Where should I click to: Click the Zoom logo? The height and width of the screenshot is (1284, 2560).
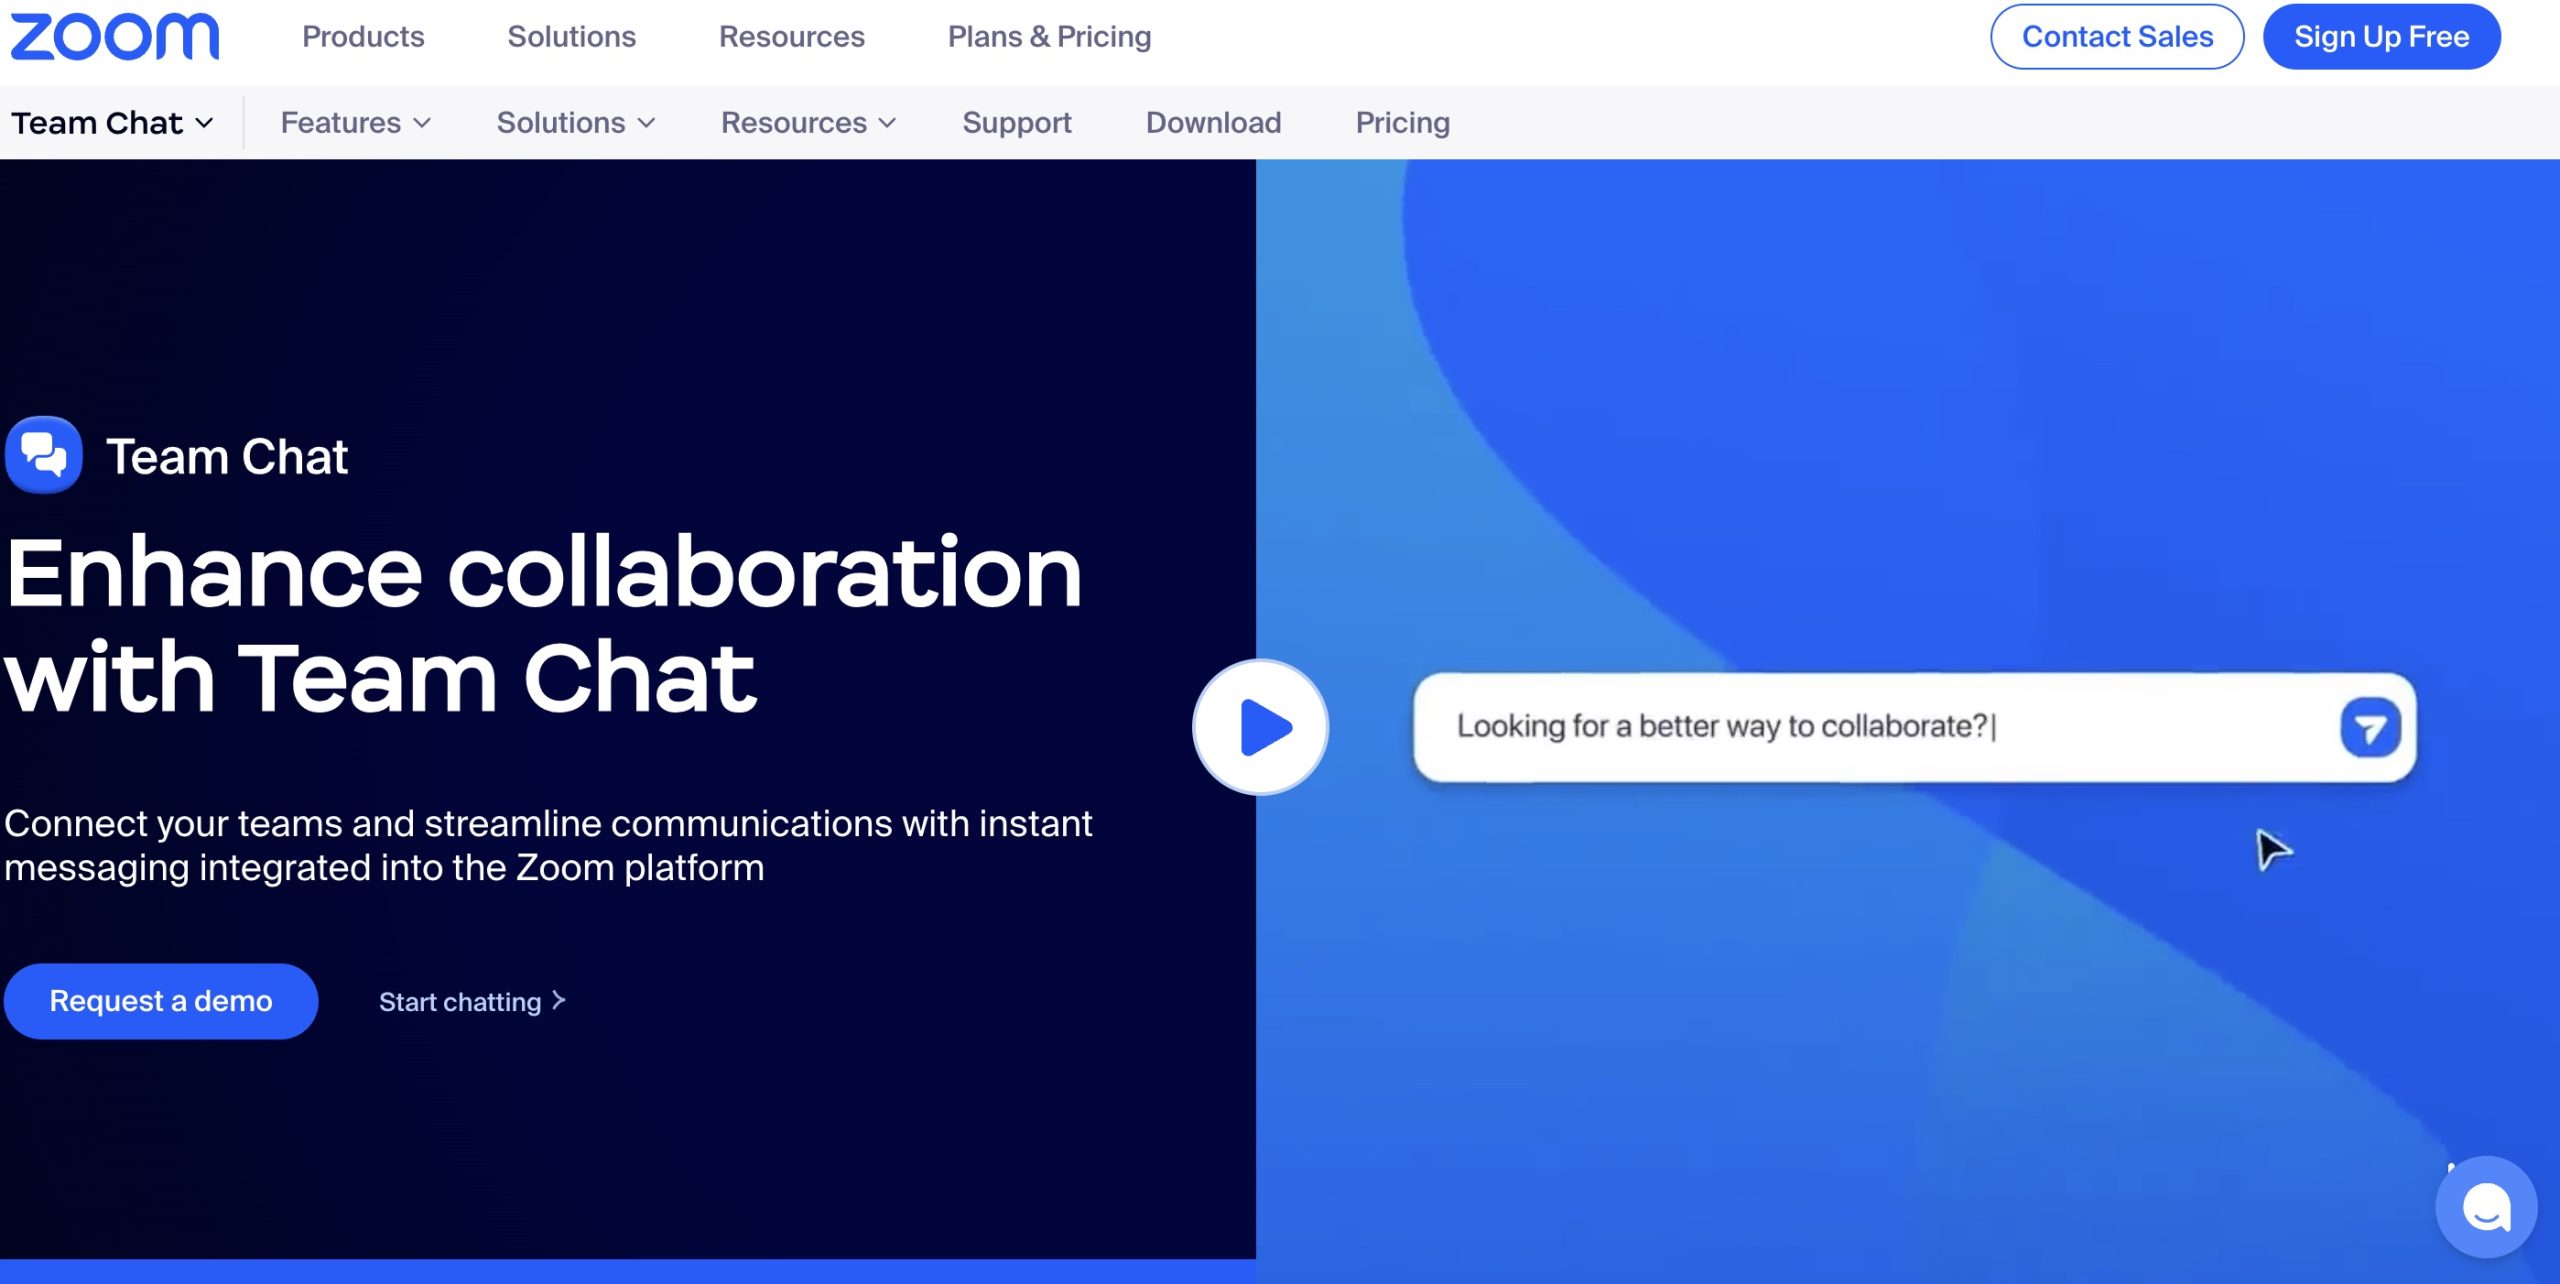[114, 37]
